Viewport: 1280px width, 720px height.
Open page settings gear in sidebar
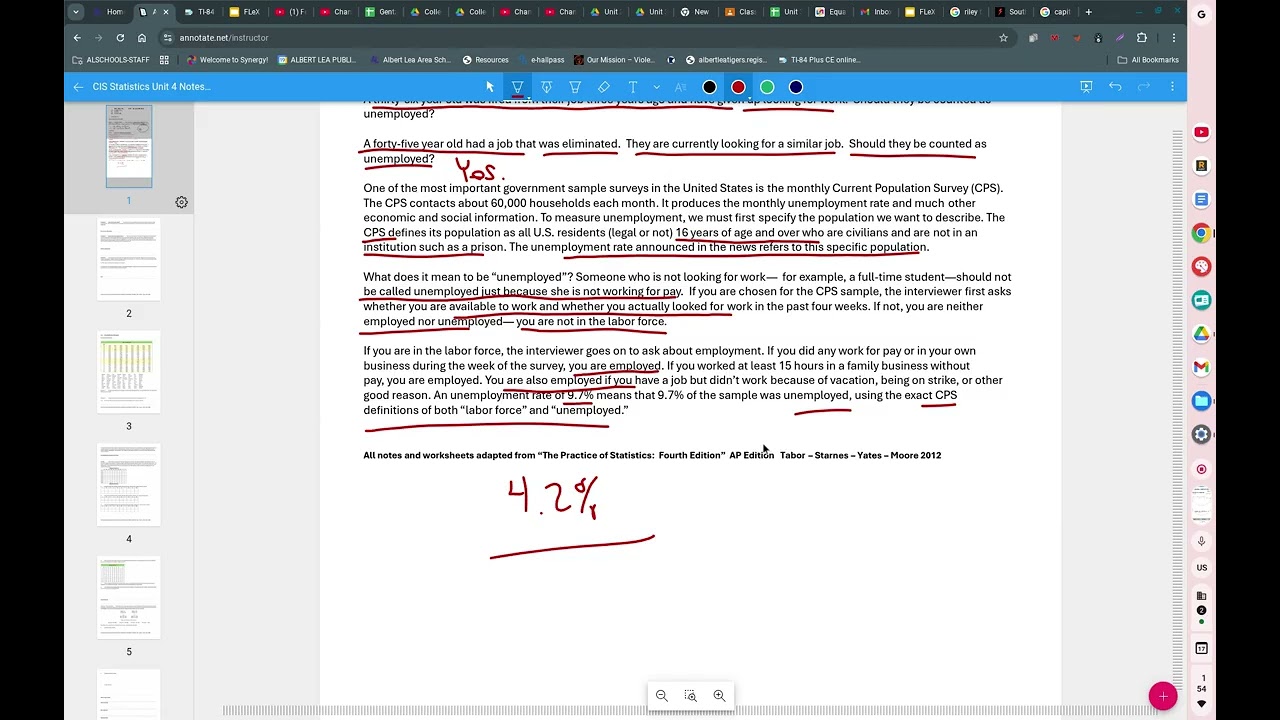(x=181, y=202)
